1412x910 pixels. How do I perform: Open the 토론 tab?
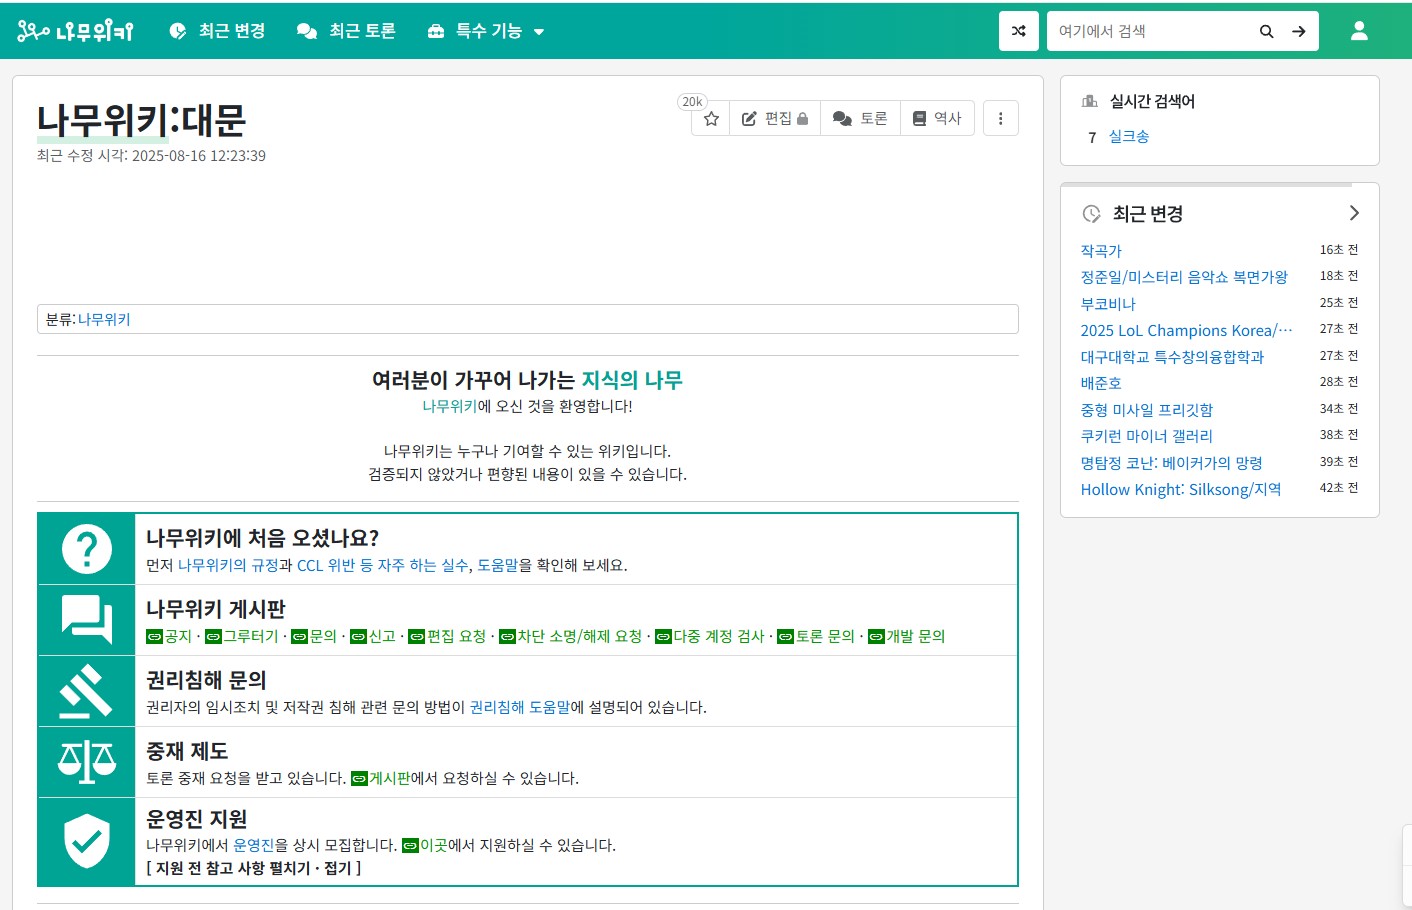(x=860, y=119)
